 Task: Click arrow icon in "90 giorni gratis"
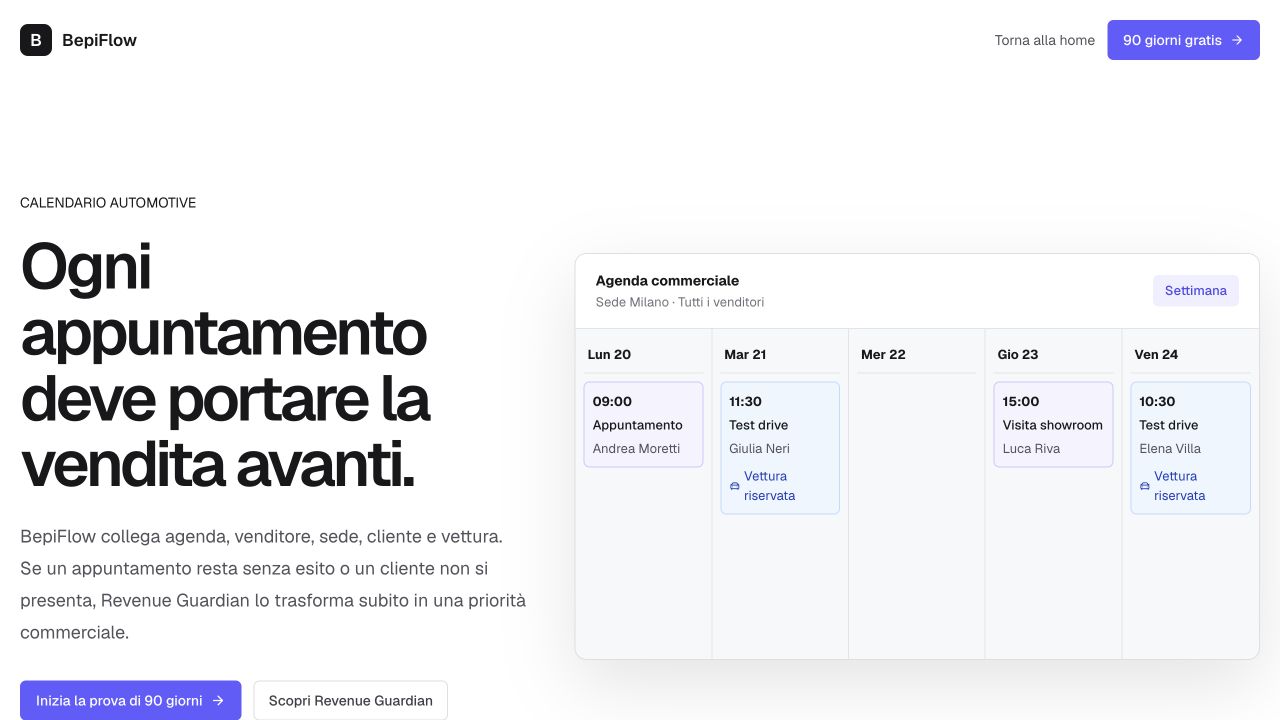coord(1237,40)
